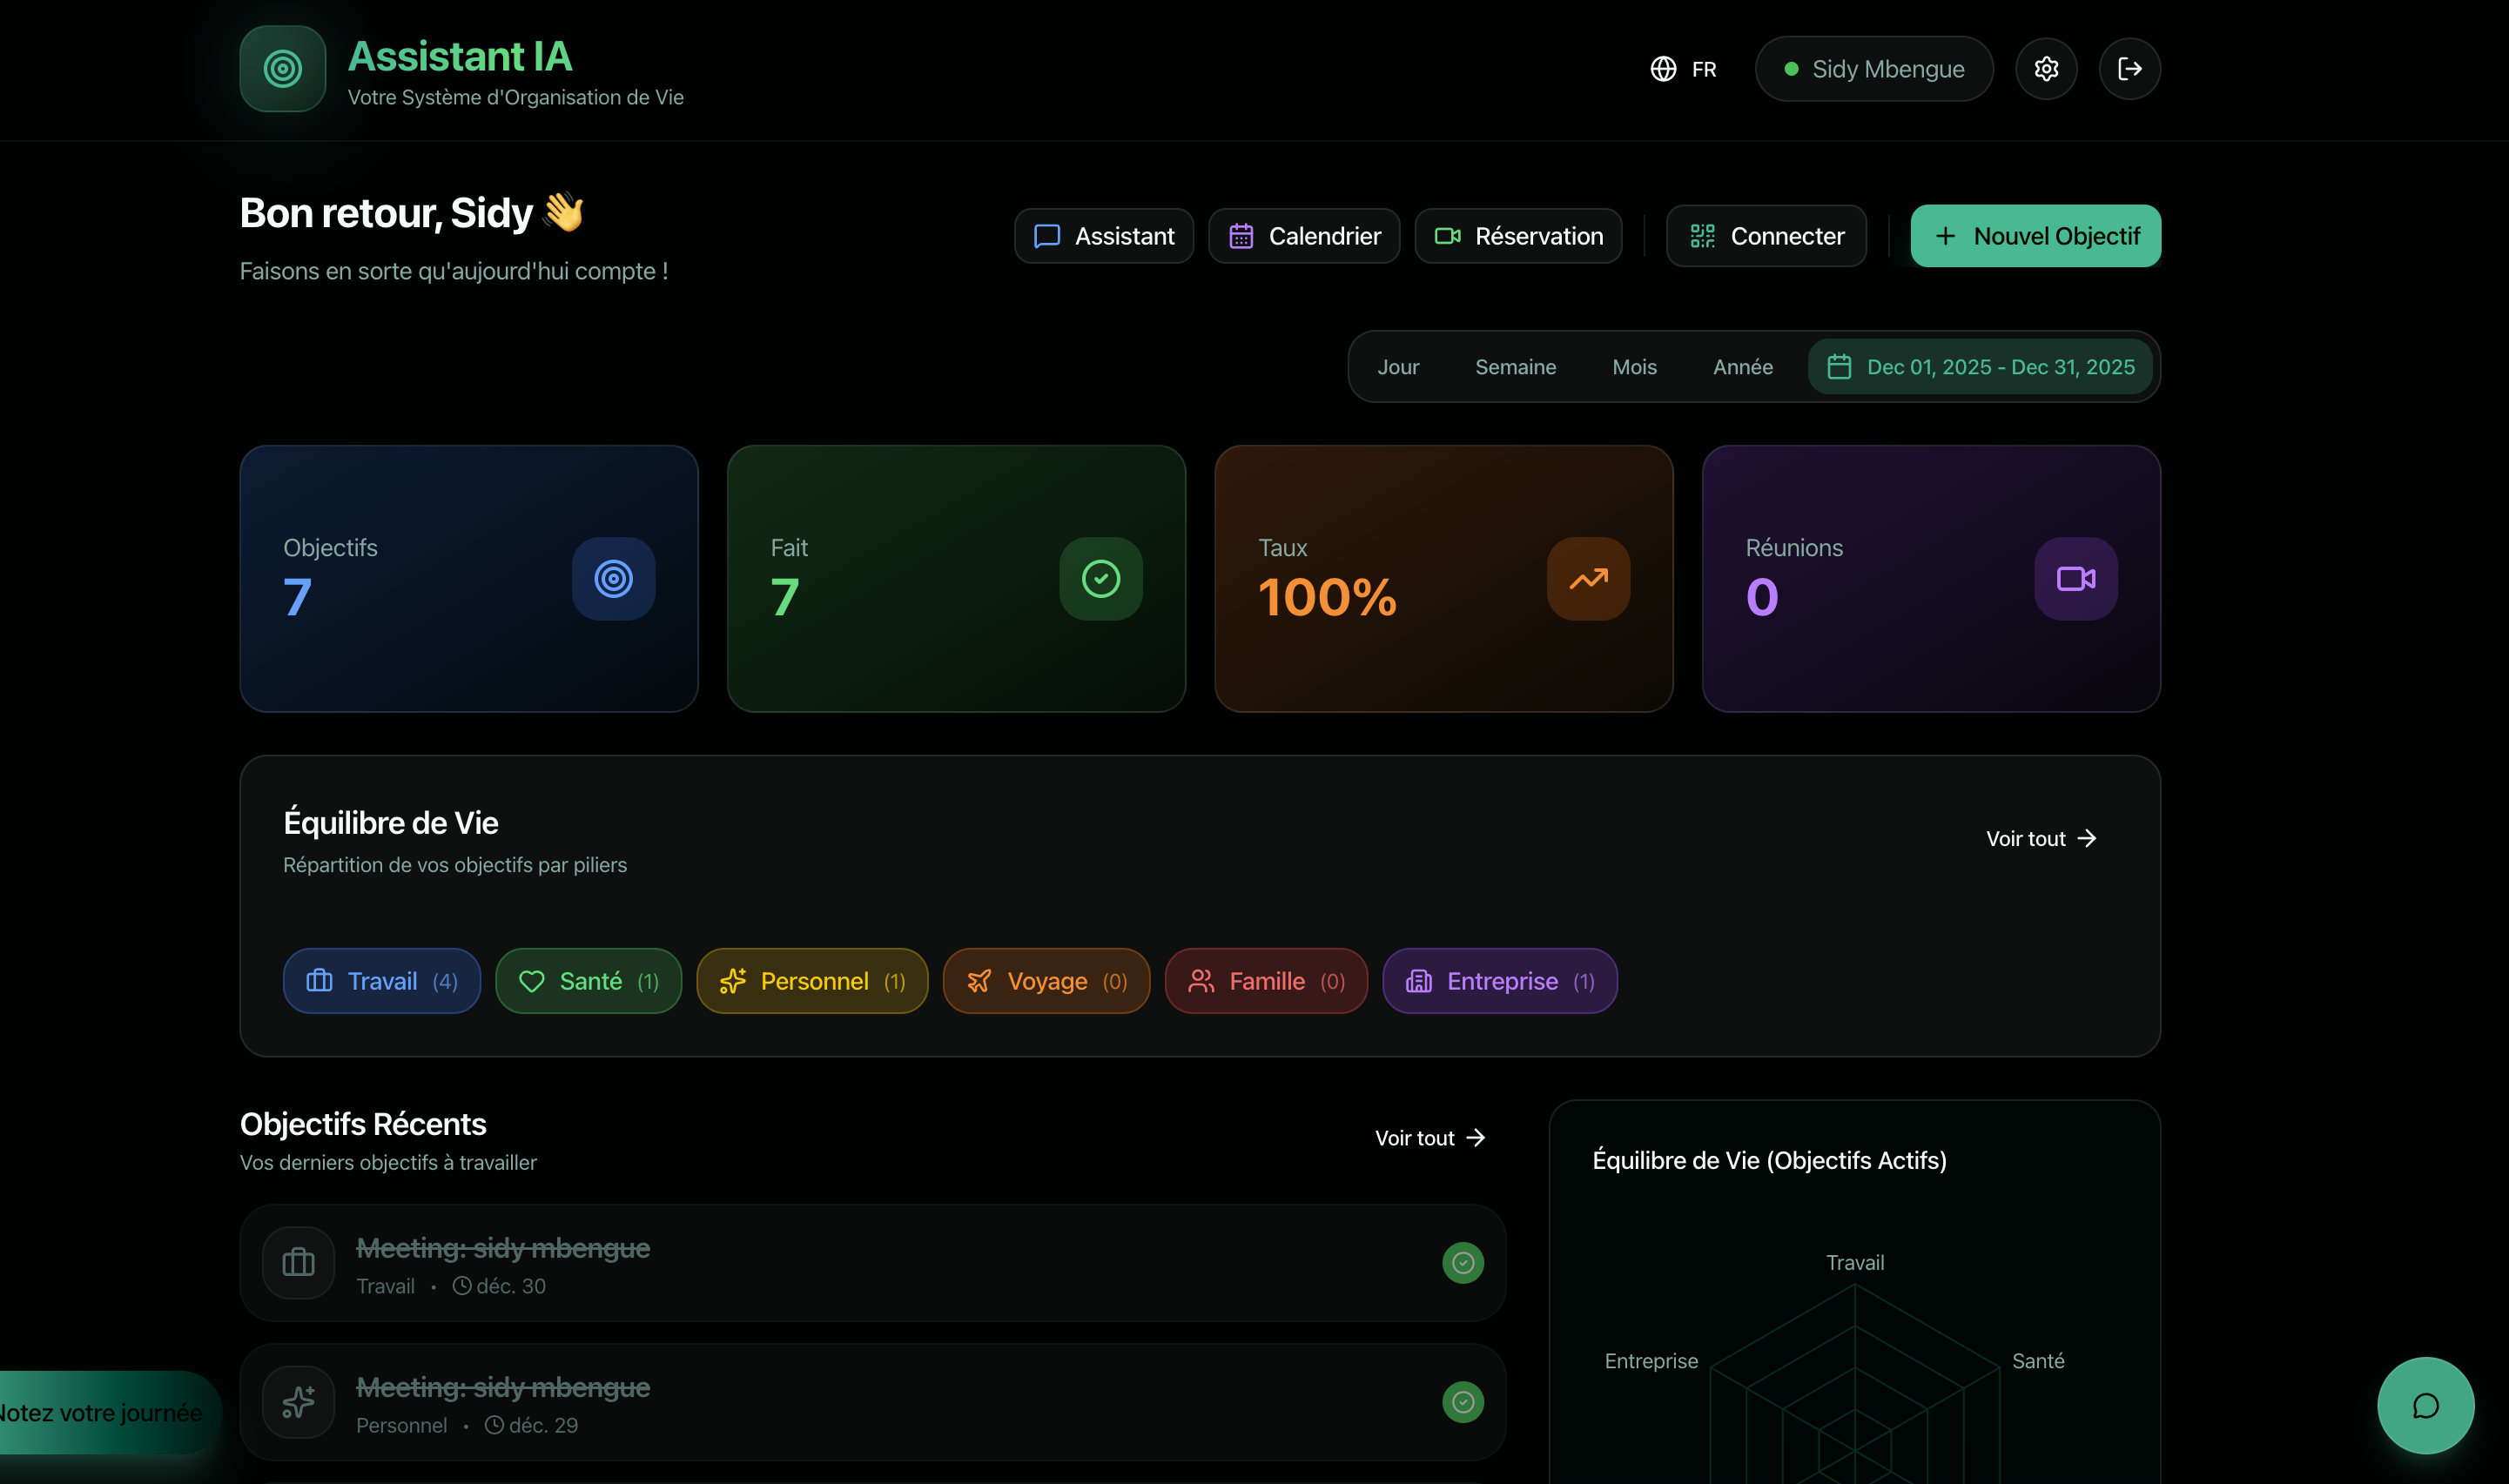This screenshot has width=2509, height=1484.
Task: Follow Voir tout link in Objectifs Récents
Action: 1430,1138
